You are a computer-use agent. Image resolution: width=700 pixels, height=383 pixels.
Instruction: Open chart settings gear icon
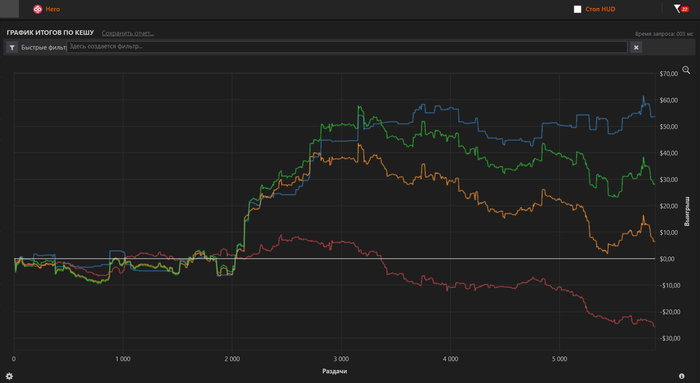9,376
